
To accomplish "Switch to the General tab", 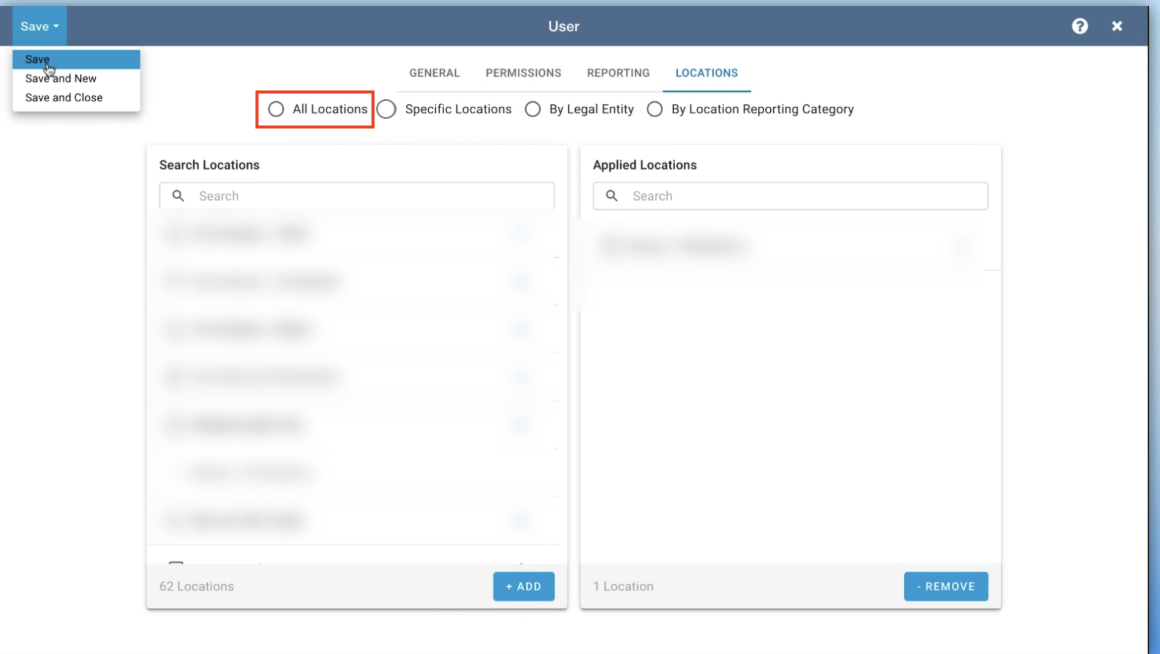I will (x=434, y=73).
